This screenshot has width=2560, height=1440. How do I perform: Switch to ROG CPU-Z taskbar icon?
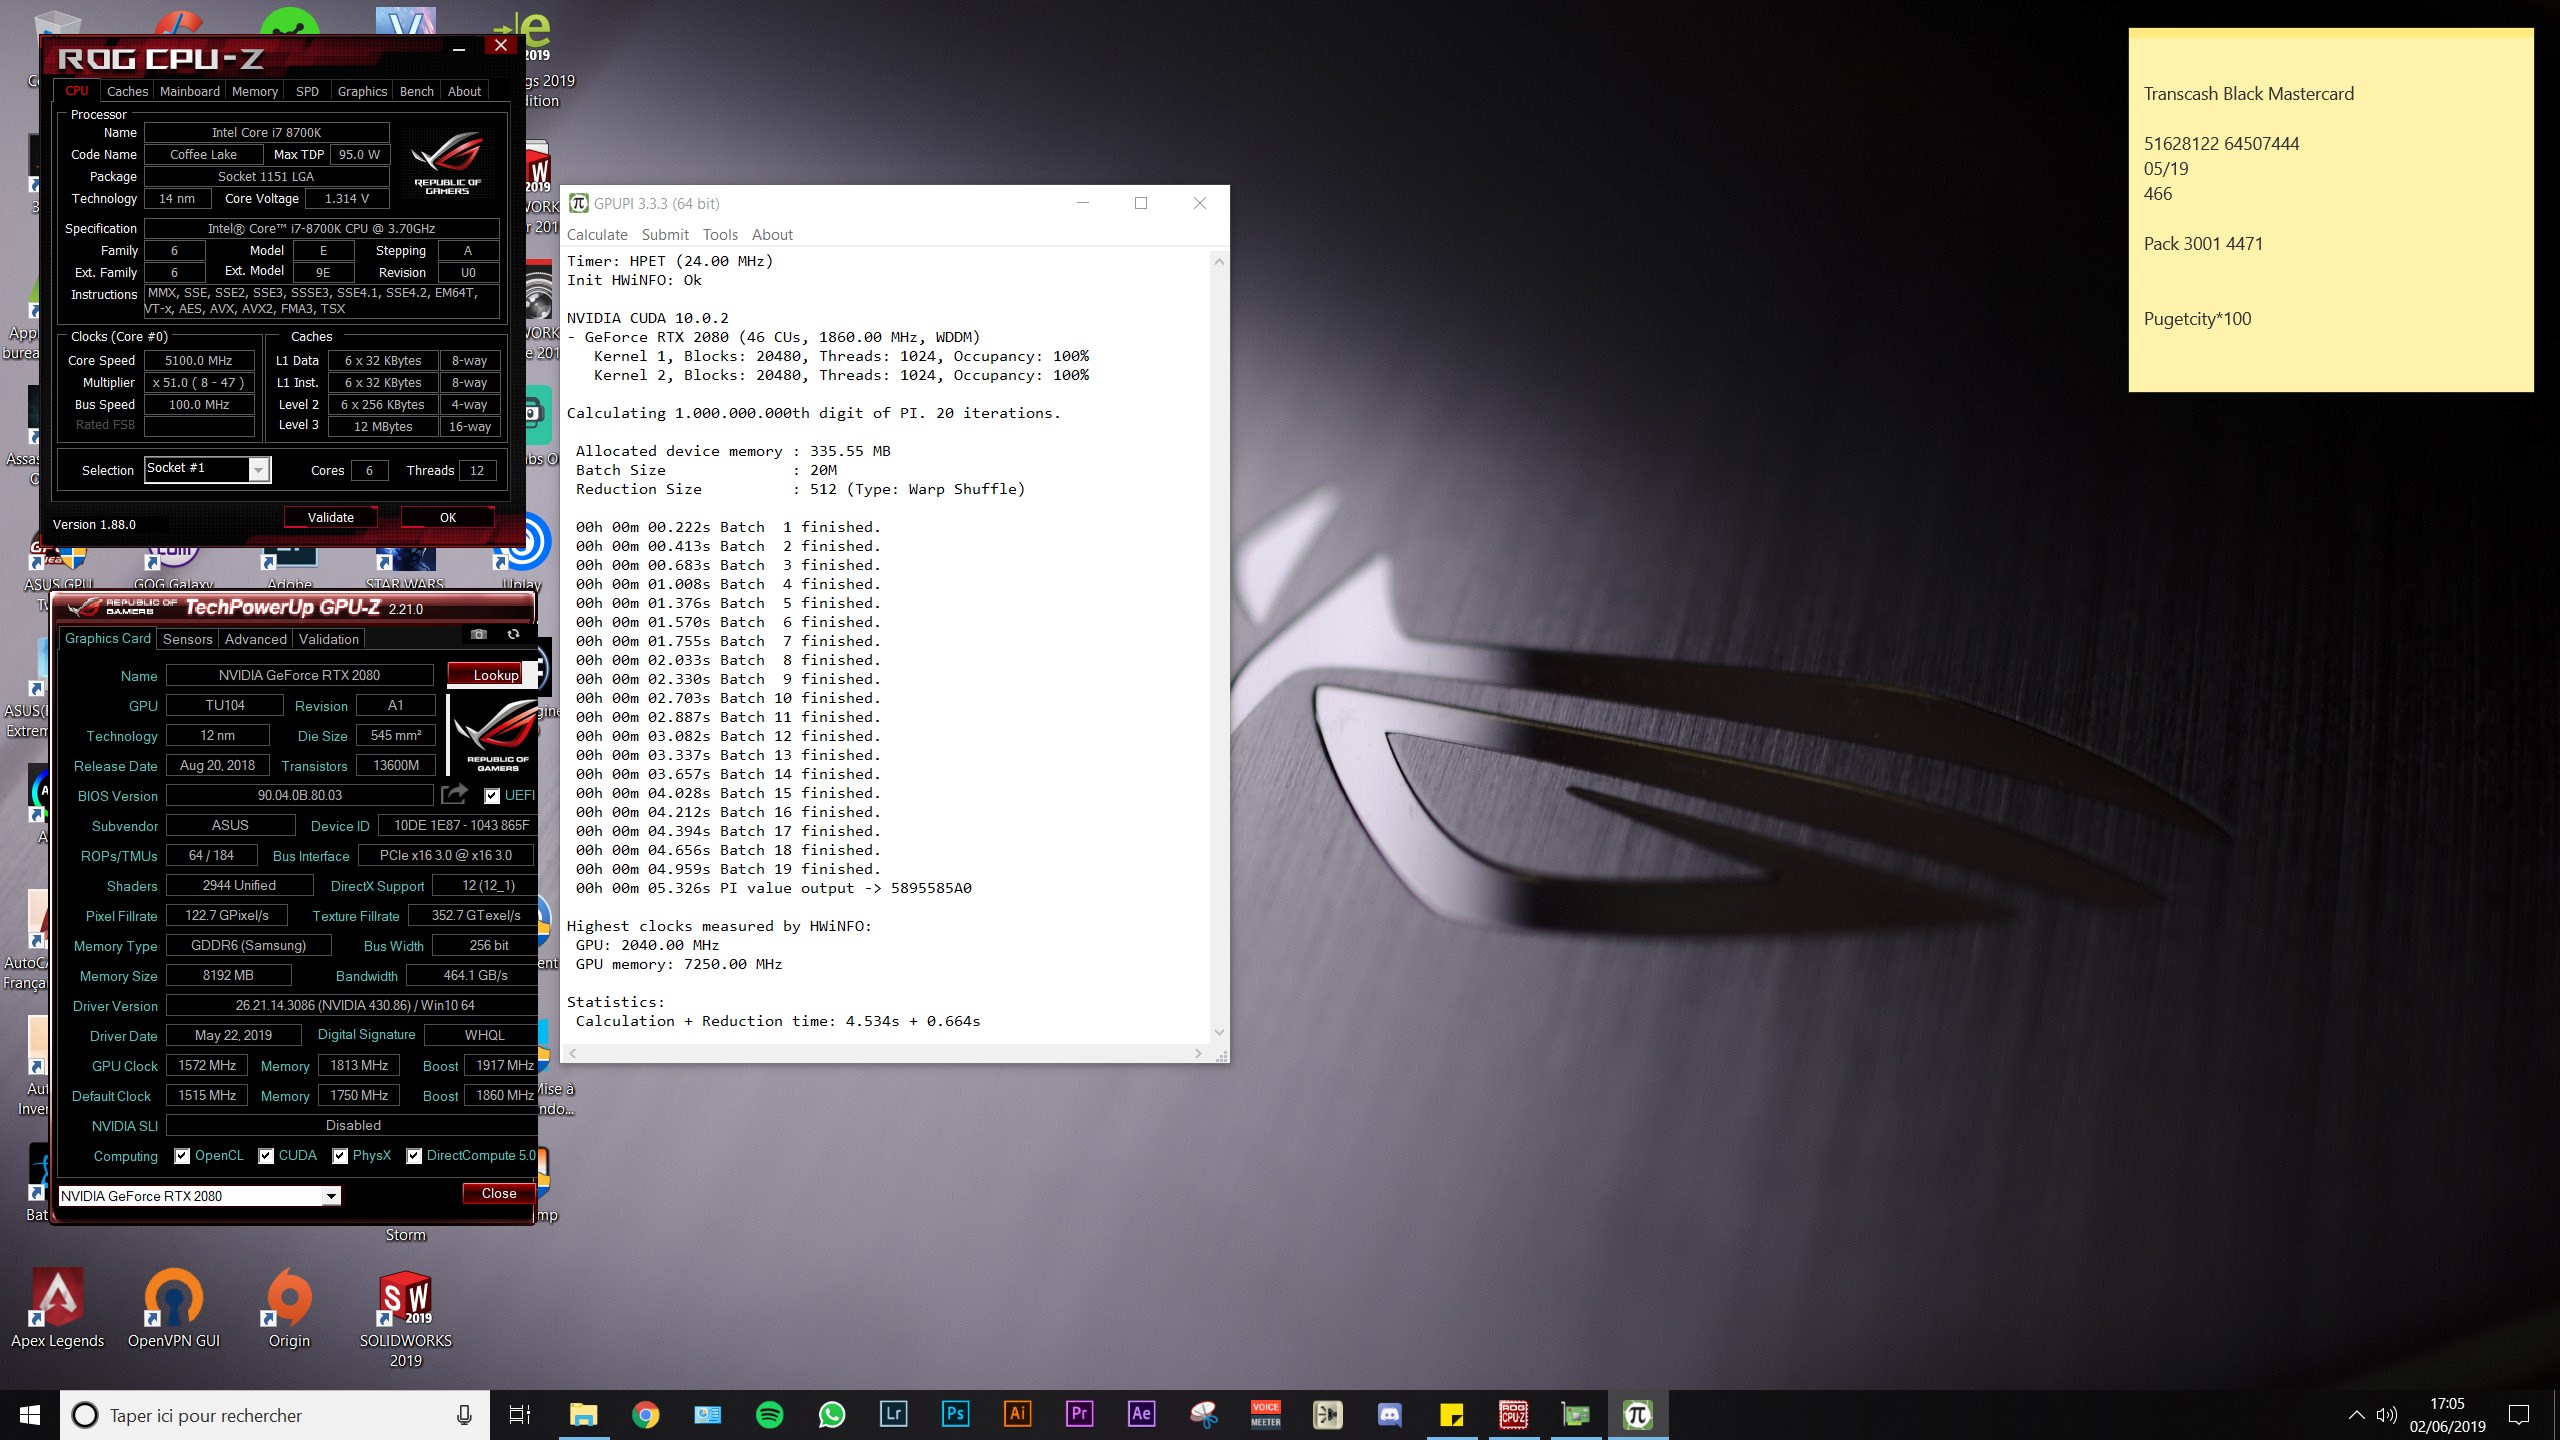pos(1513,1414)
